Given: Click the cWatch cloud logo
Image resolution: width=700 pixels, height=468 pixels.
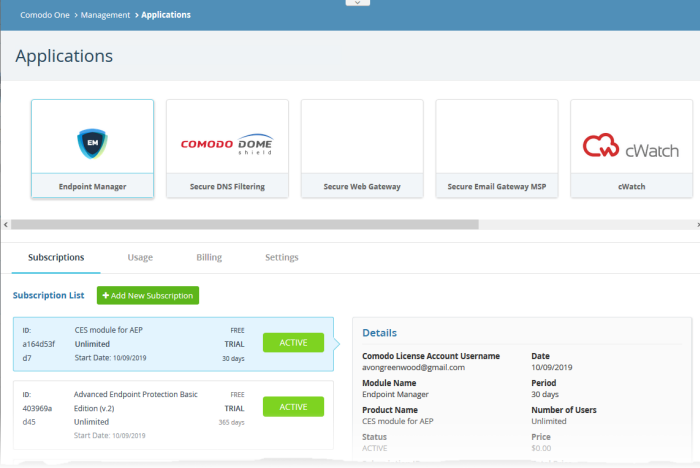Looking at the screenshot, I should [631, 146].
